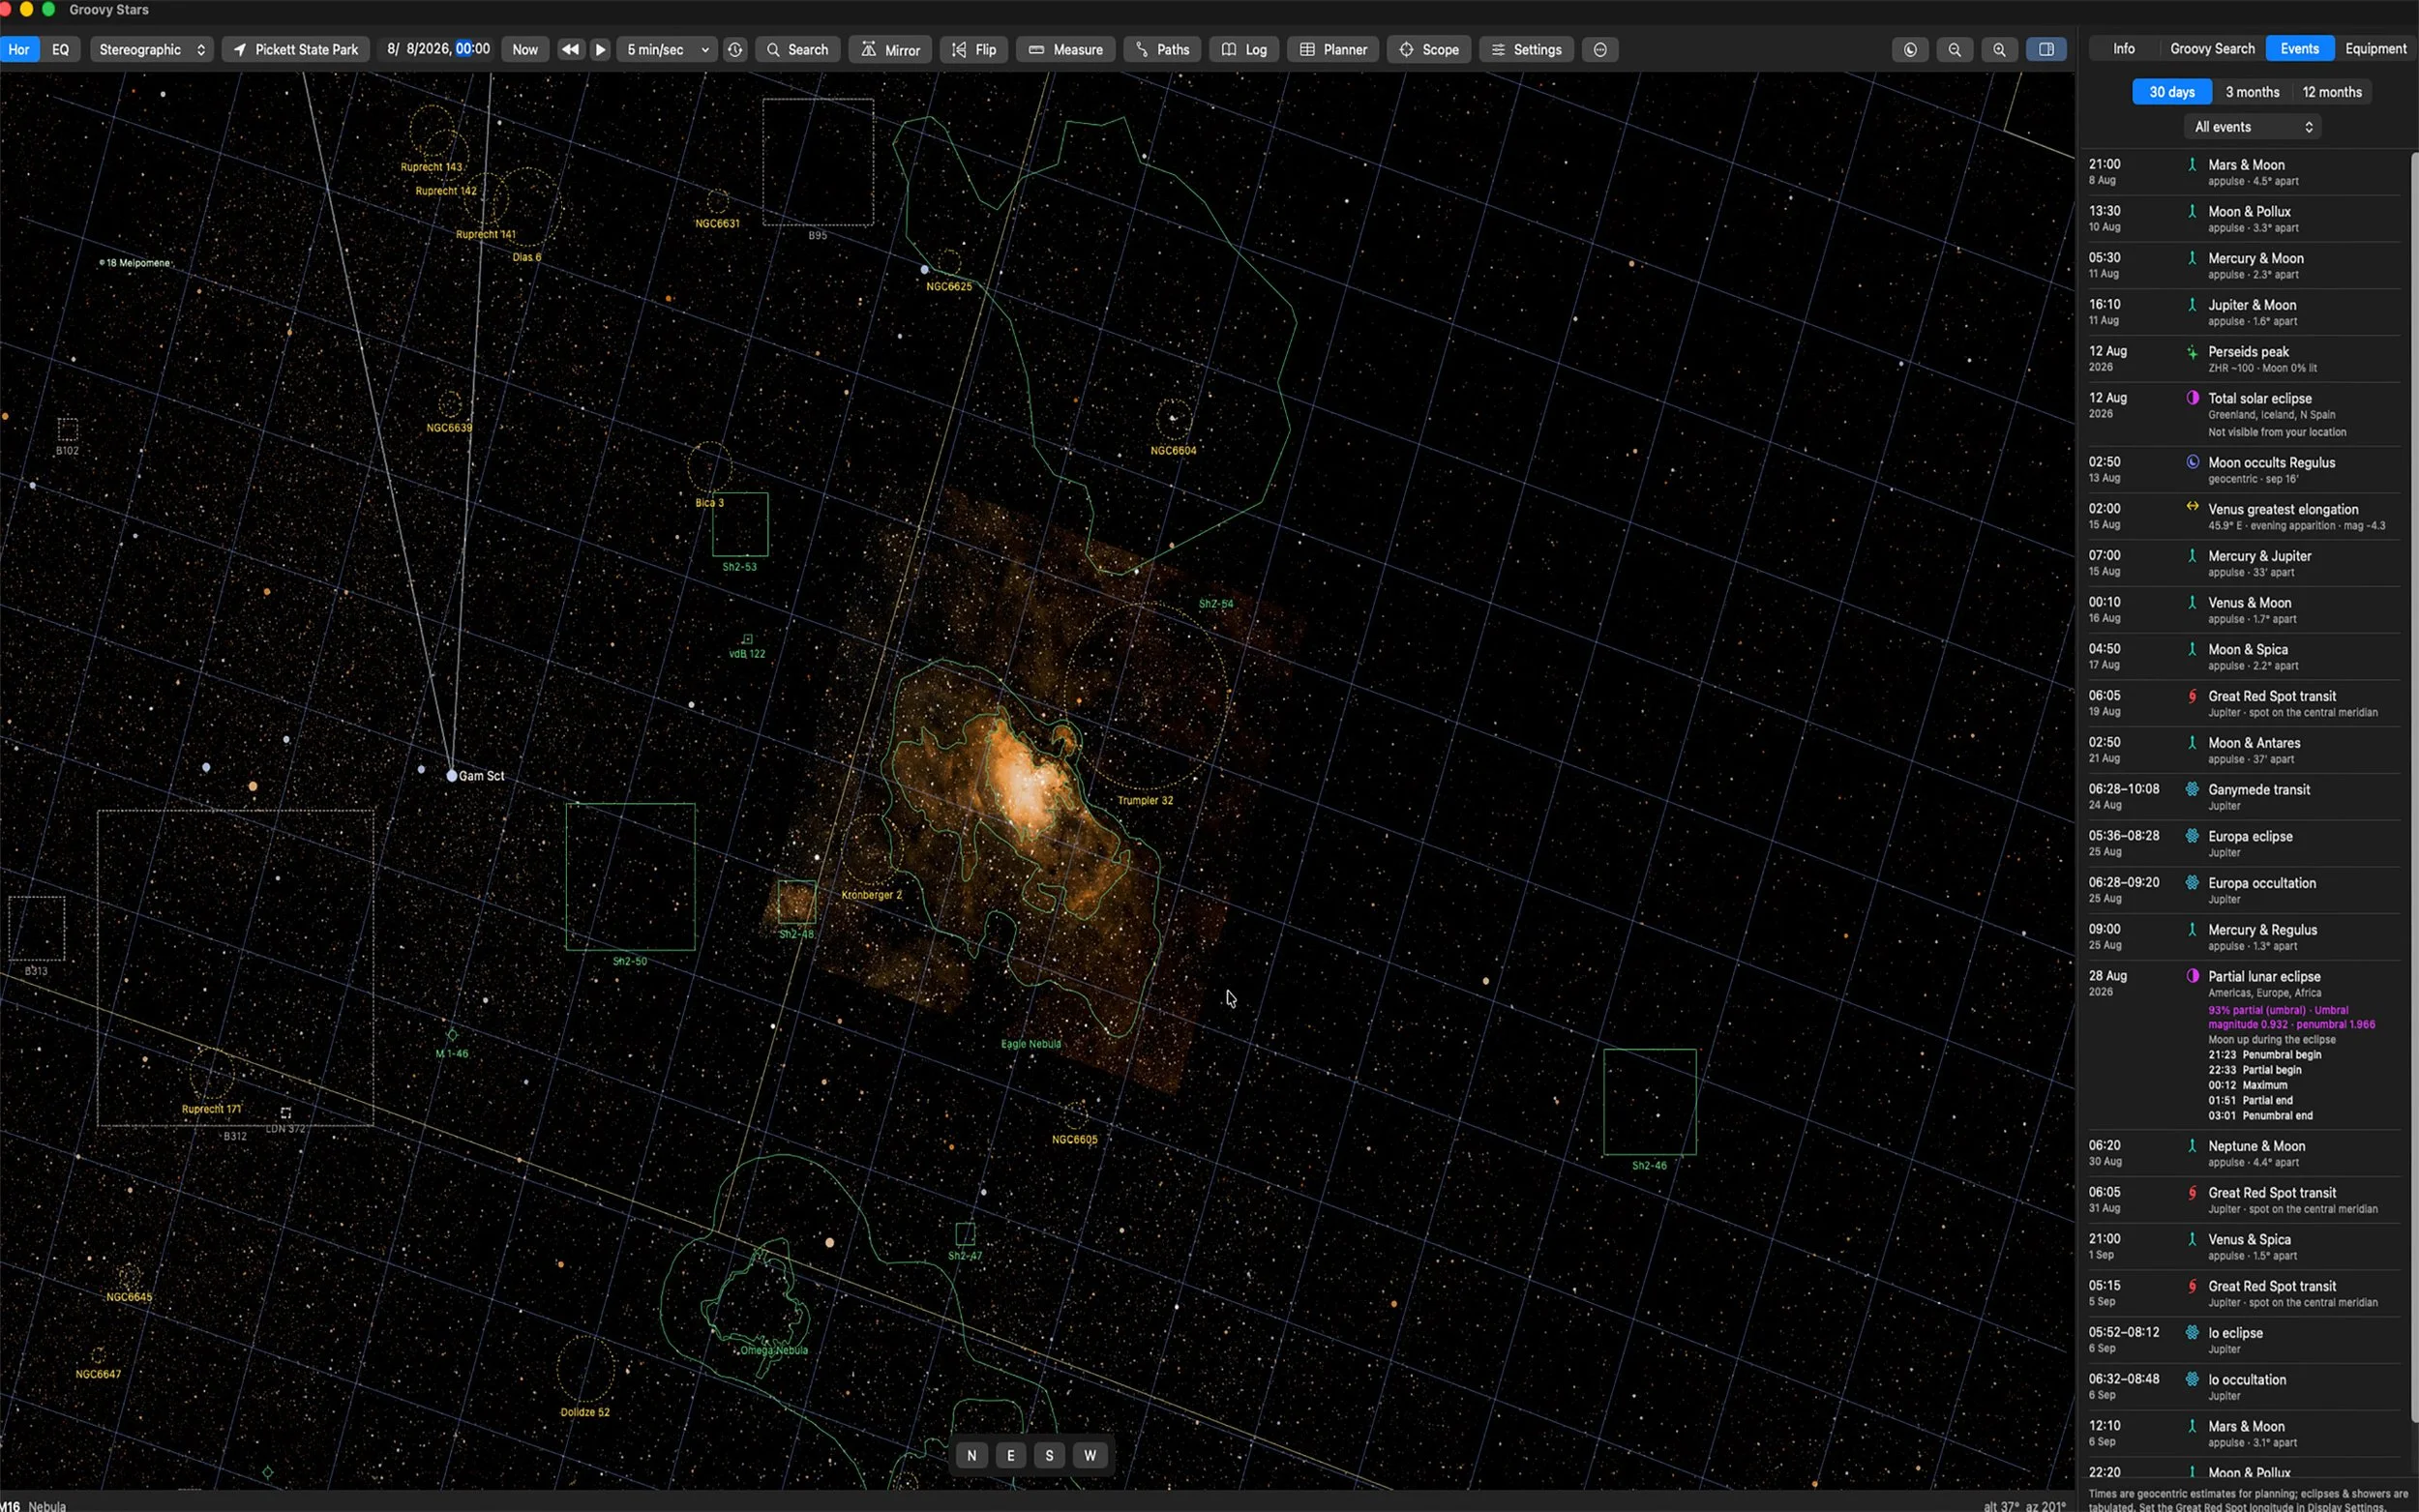Click the rewind time playback button
Viewport: 2419px width, 1512px height.
click(x=570, y=49)
